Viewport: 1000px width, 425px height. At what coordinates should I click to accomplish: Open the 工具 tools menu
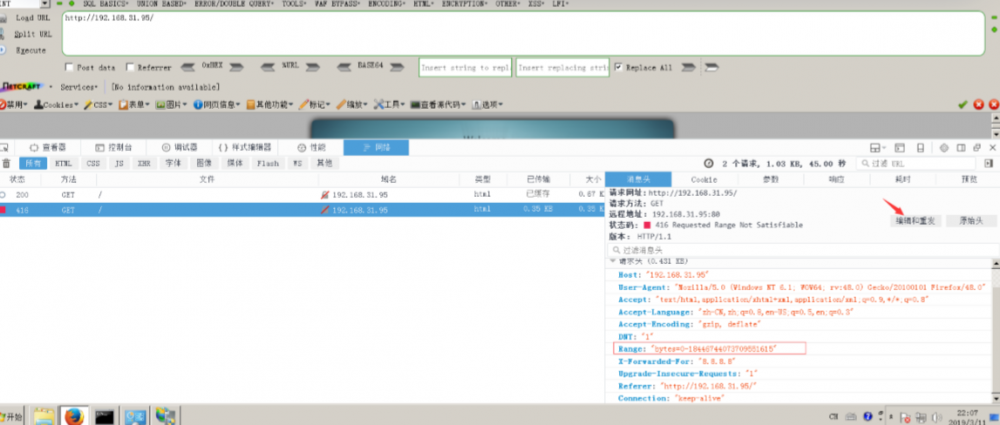click(390, 105)
